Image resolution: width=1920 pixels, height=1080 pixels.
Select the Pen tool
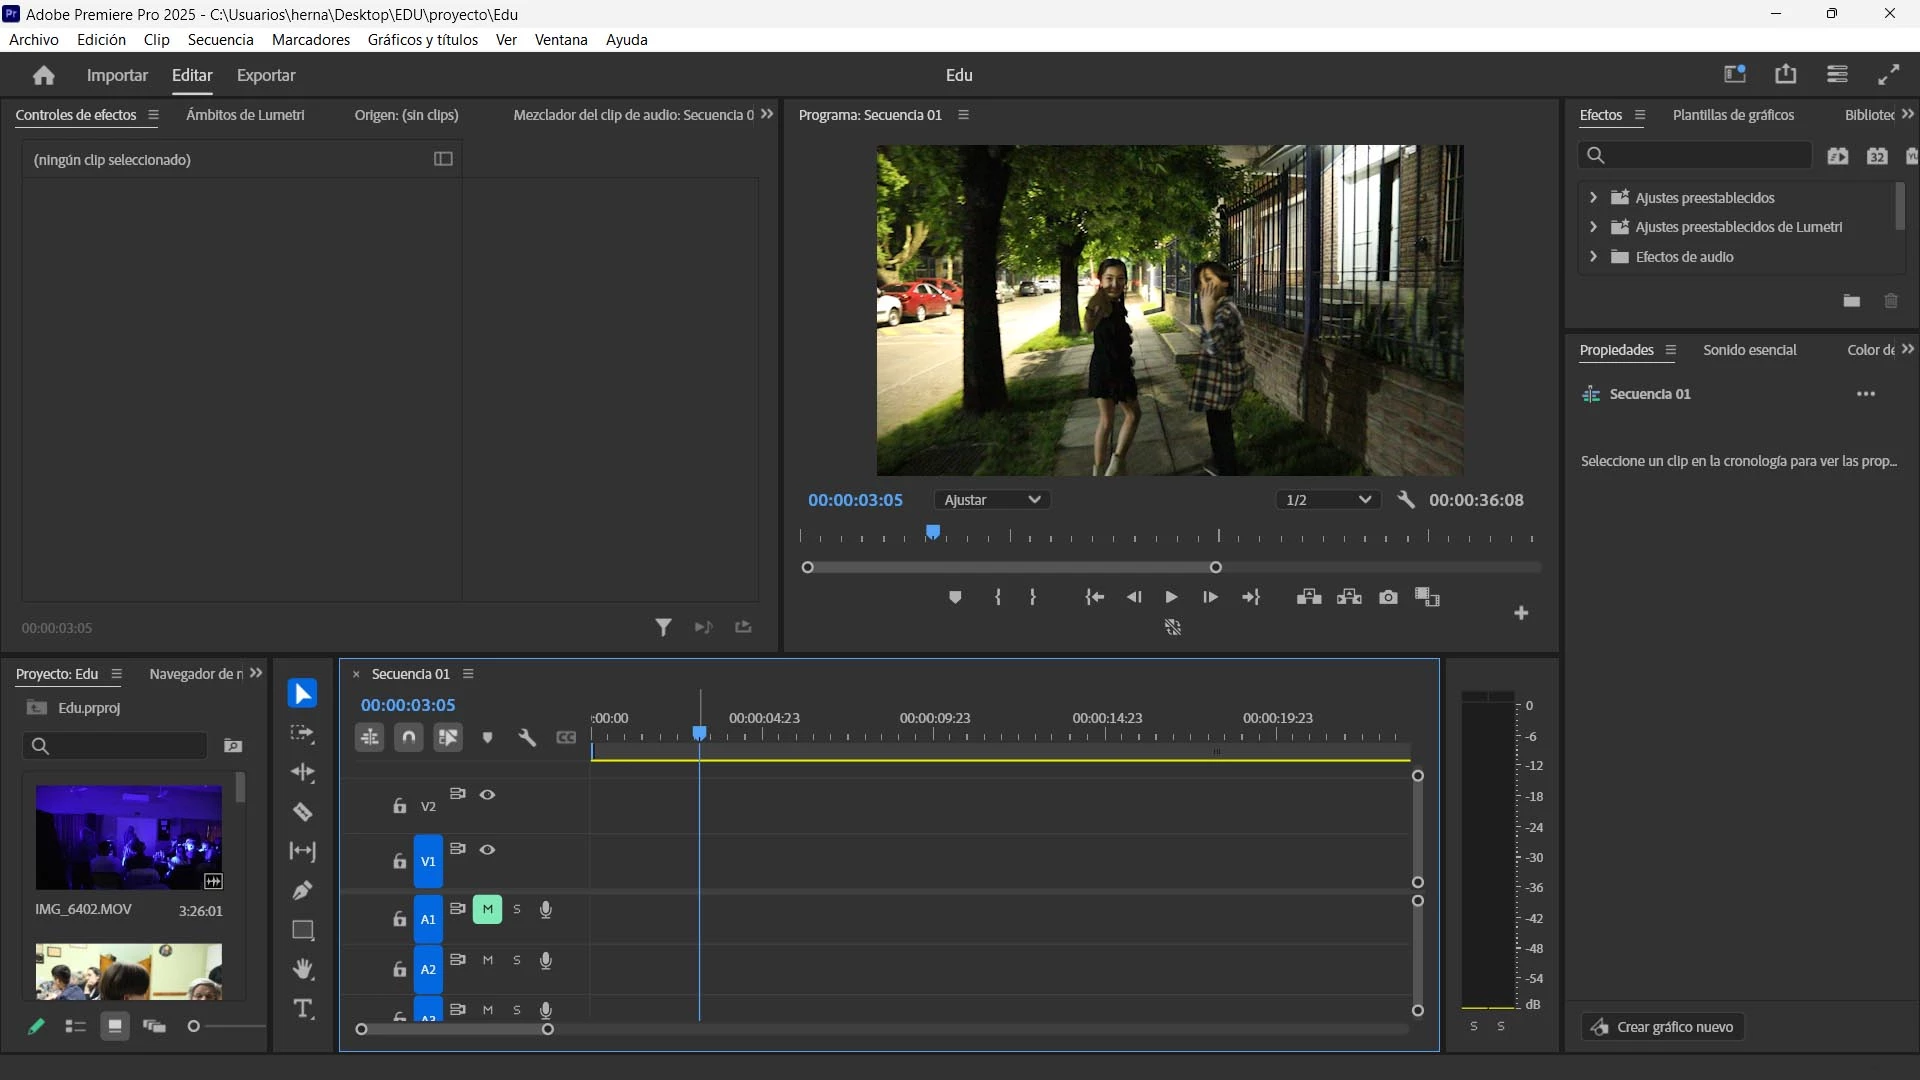(x=302, y=890)
